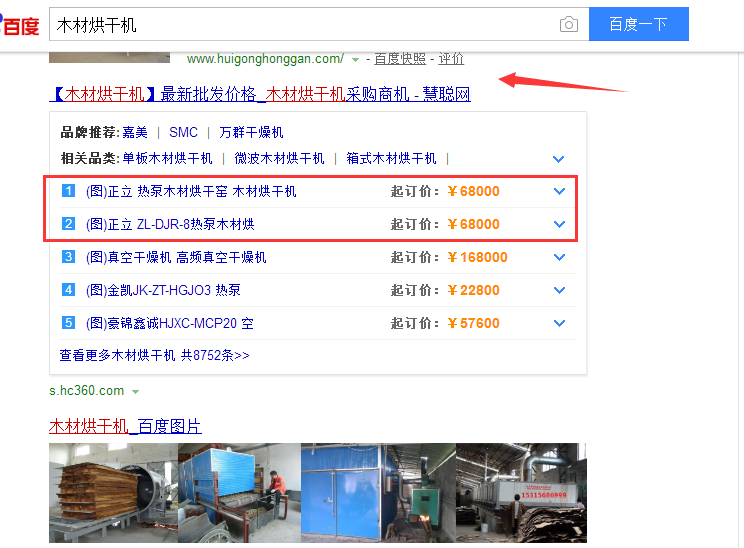The width and height of the screenshot is (744, 548).
Task: Open the huigonghonggan.com URL dropdown arrow
Action: pyautogui.click(x=355, y=60)
